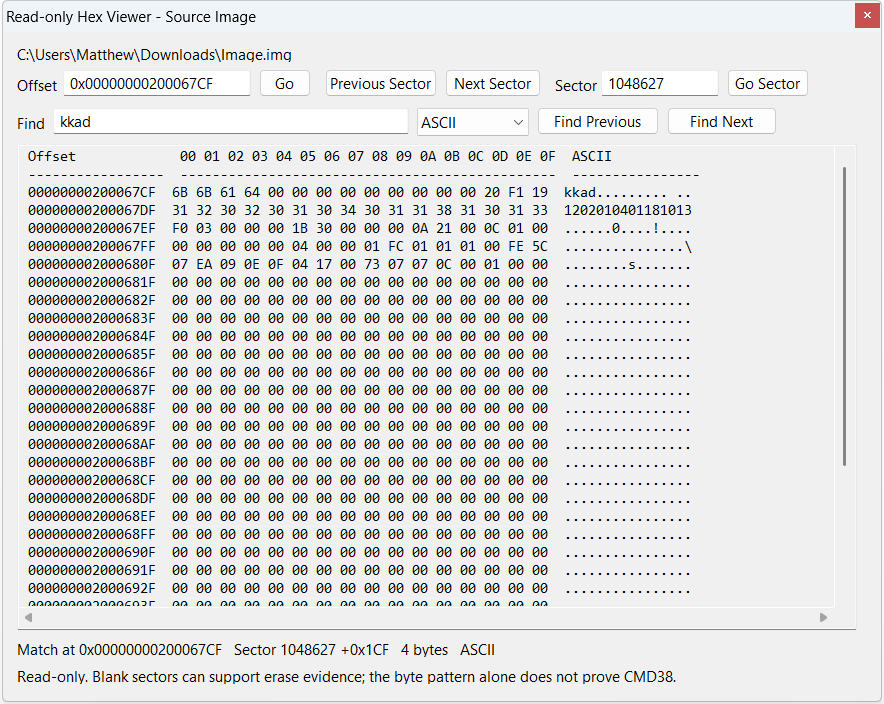Viewport: 884px width, 704px height.
Task: Open the ASCII search type dropdown
Action: pyautogui.click(x=472, y=122)
